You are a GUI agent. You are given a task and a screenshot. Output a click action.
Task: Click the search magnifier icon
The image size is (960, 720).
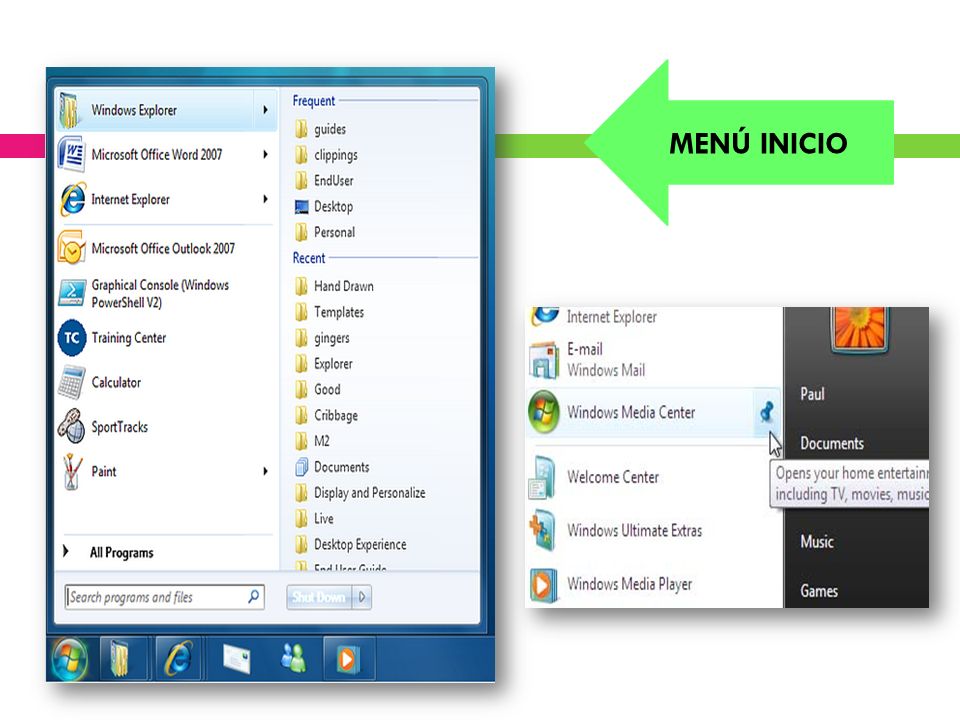point(253,596)
